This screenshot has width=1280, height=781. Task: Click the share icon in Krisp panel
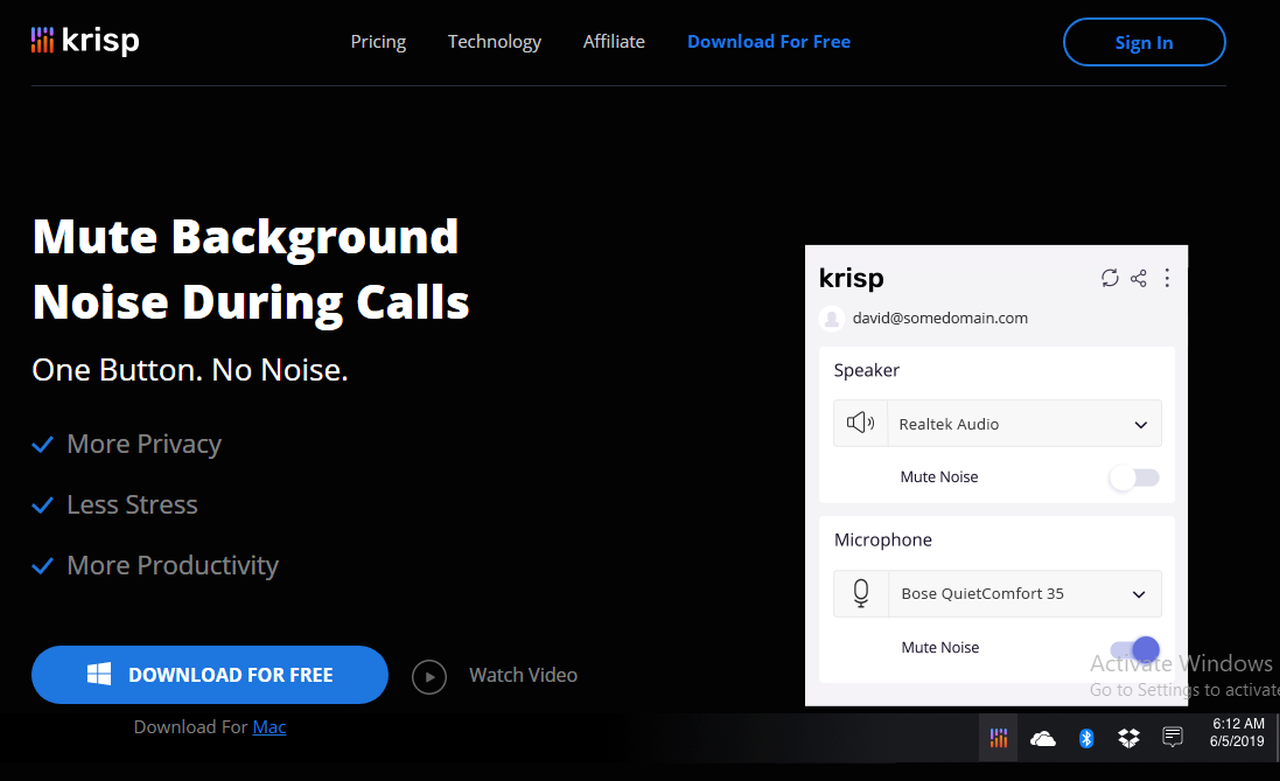tap(1138, 278)
